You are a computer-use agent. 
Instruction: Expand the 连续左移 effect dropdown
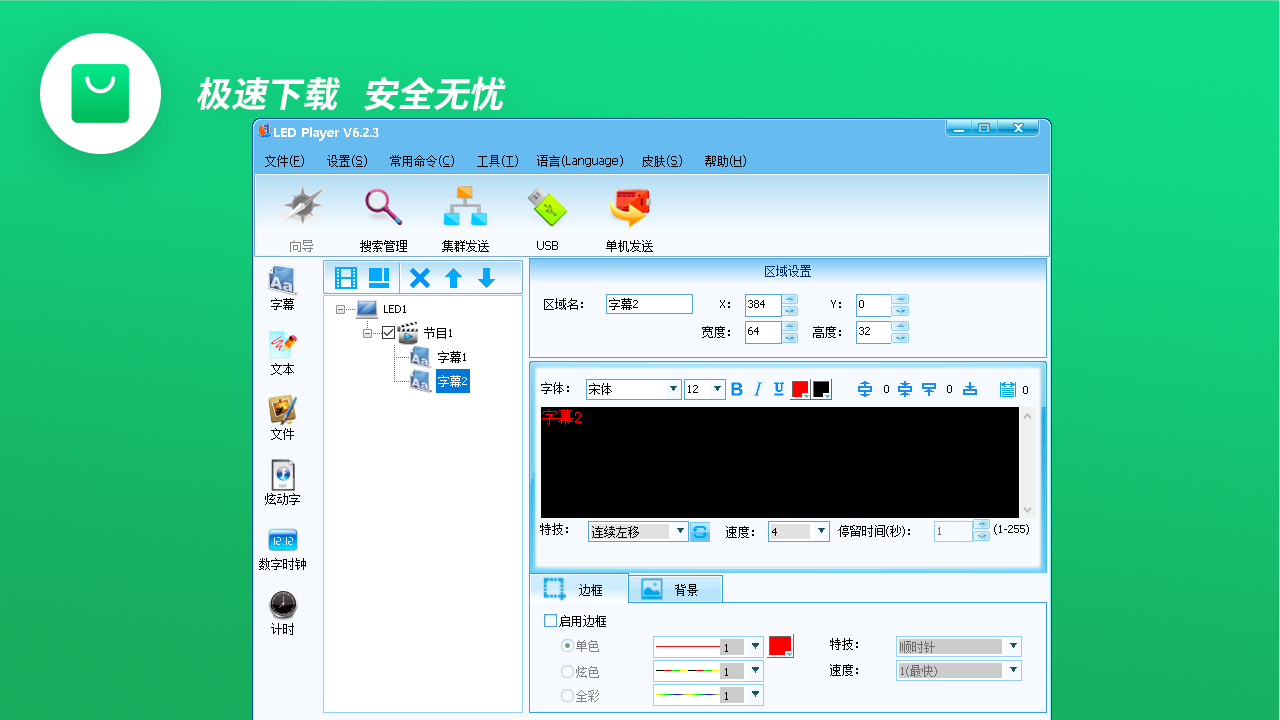[x=680, y=532]
